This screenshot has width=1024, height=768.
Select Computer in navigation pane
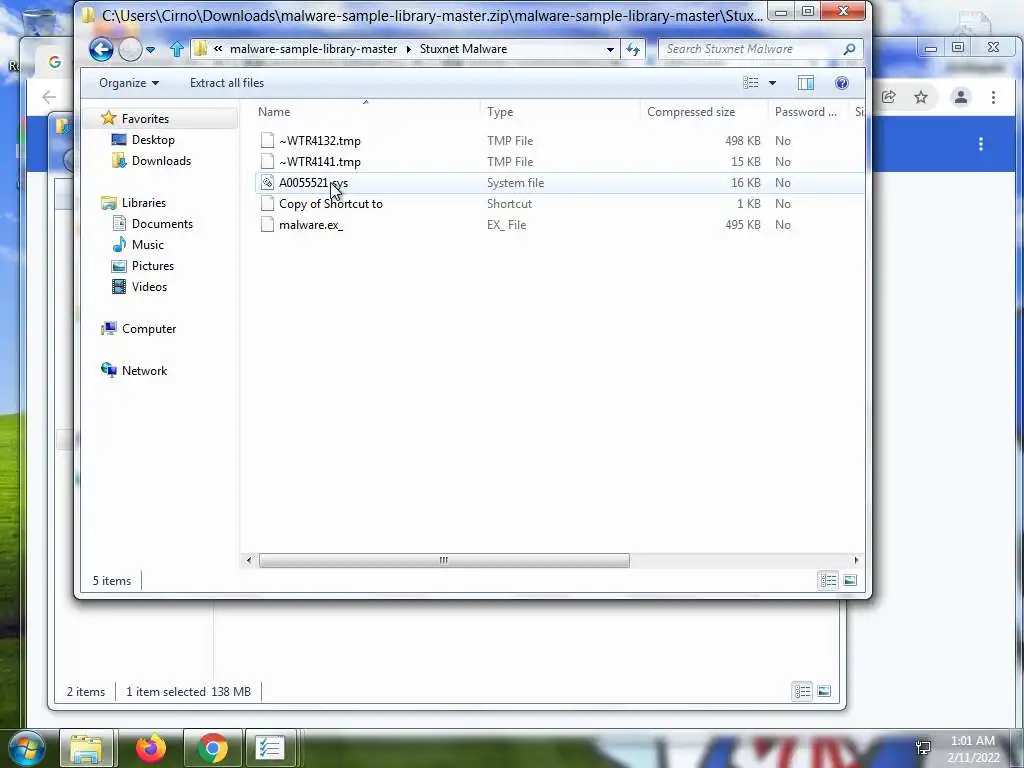tap(149, 329)
